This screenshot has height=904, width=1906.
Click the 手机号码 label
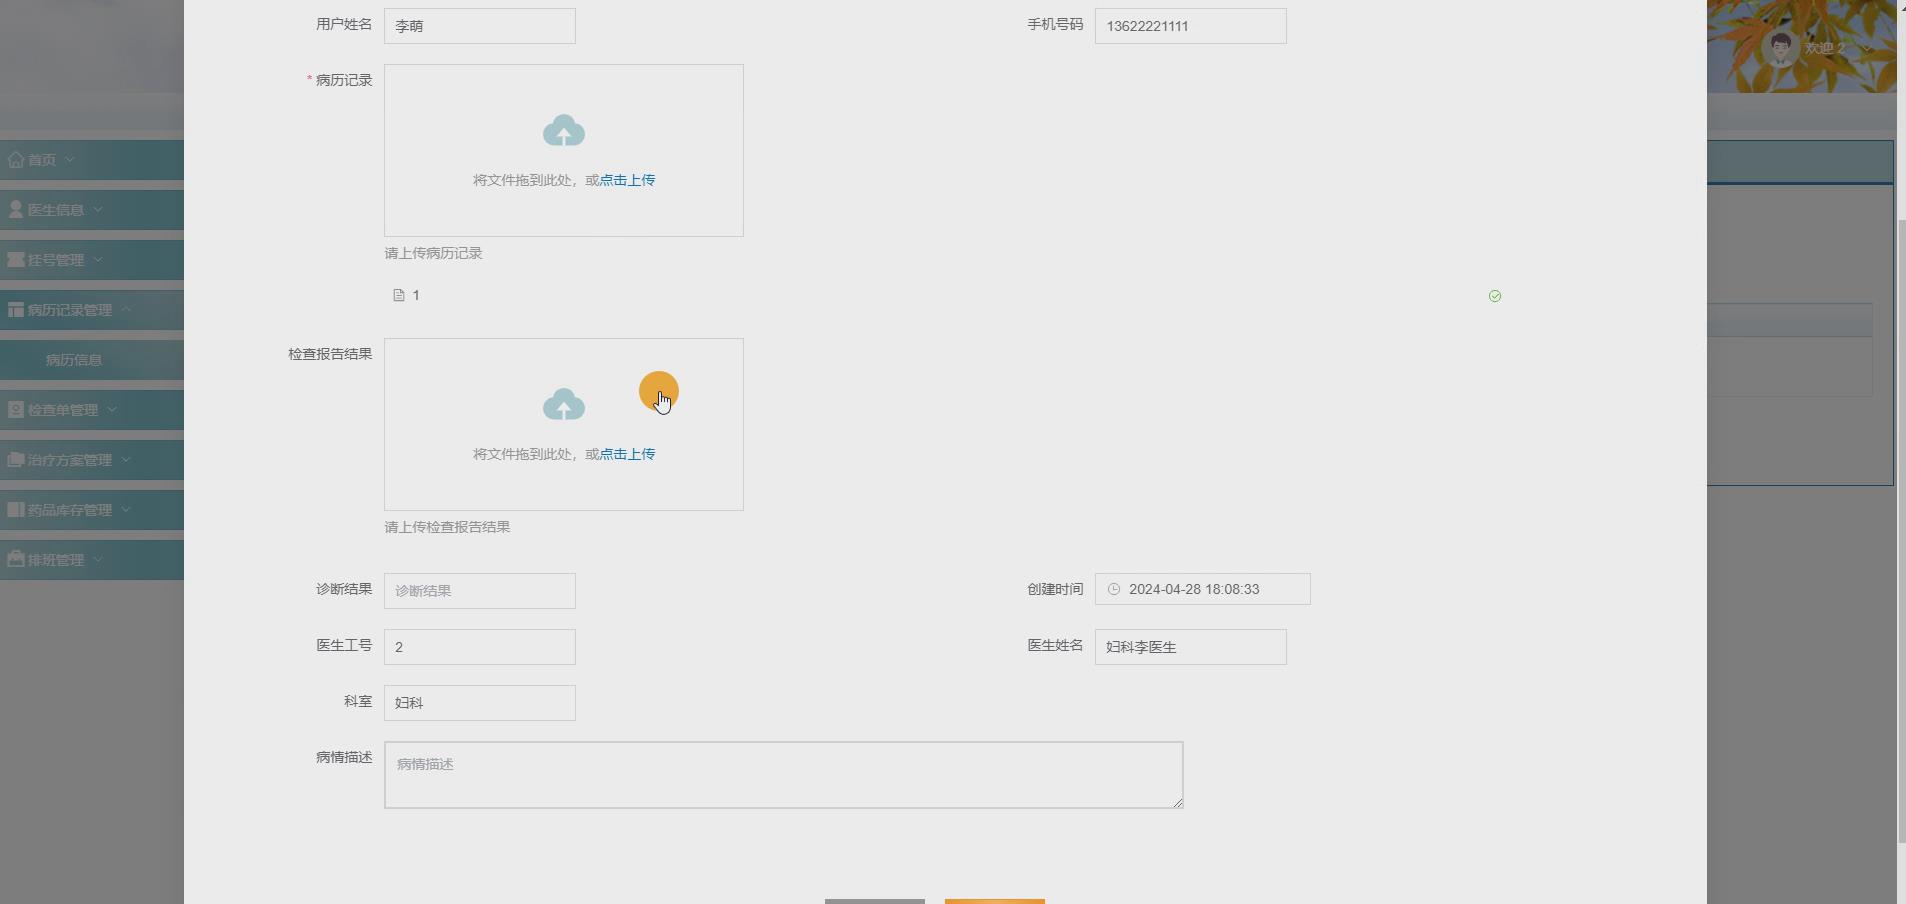pos(1056,24)
